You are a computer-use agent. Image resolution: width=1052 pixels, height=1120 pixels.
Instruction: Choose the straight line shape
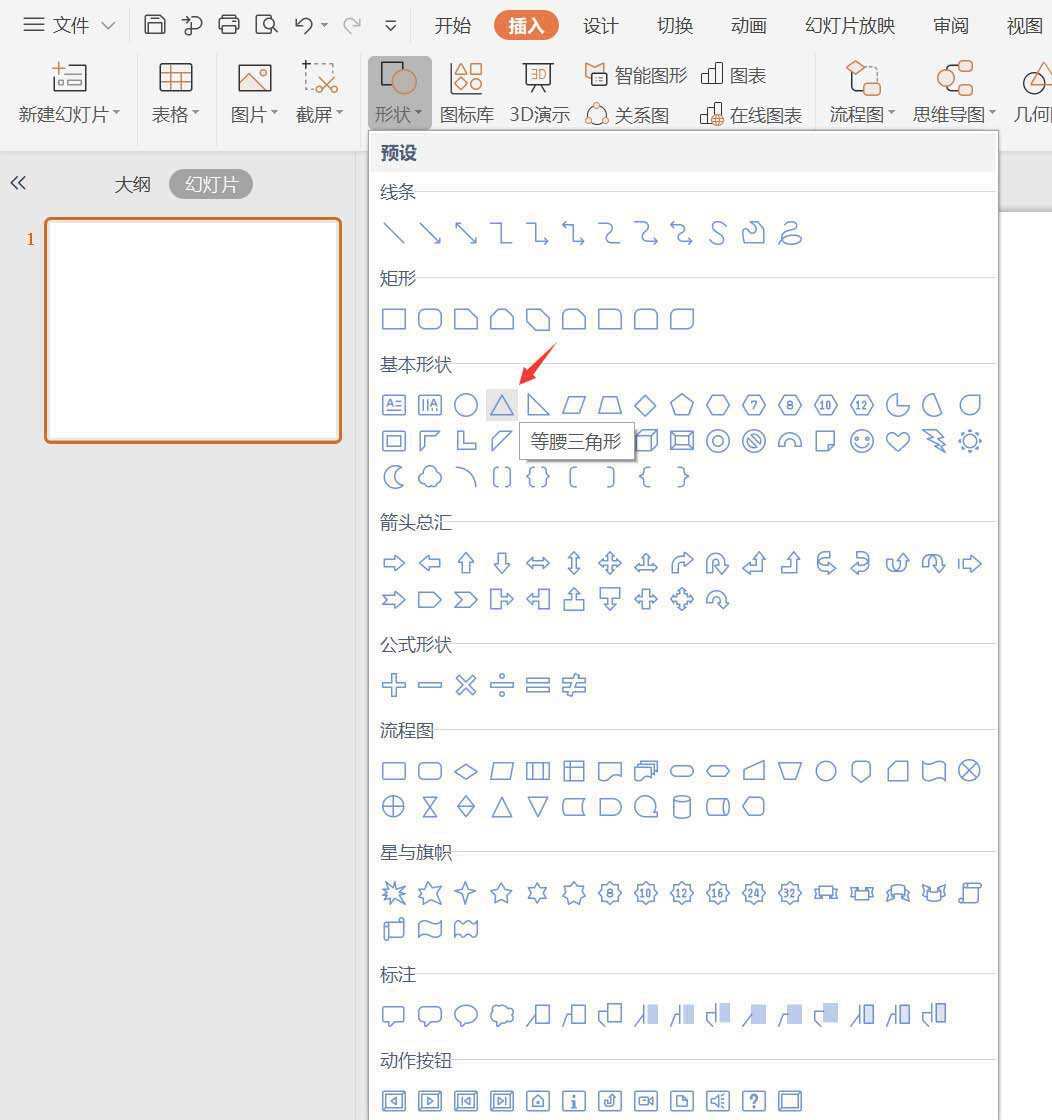tap(394, 233)
